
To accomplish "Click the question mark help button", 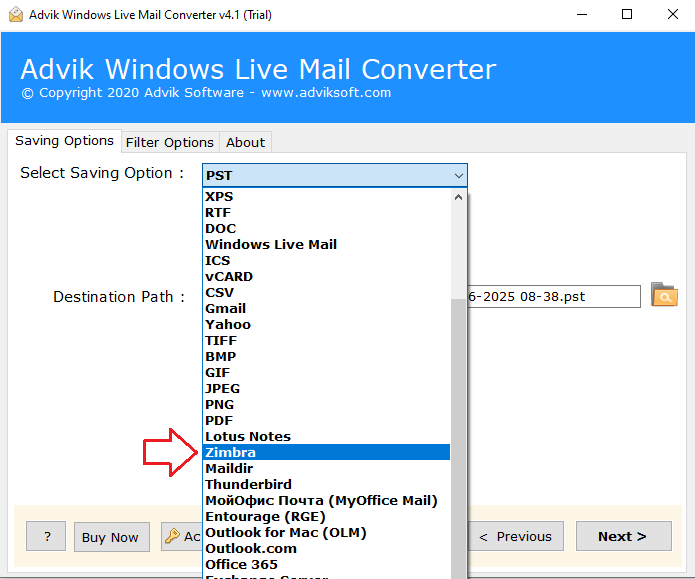I will click(x=46, y=536).
